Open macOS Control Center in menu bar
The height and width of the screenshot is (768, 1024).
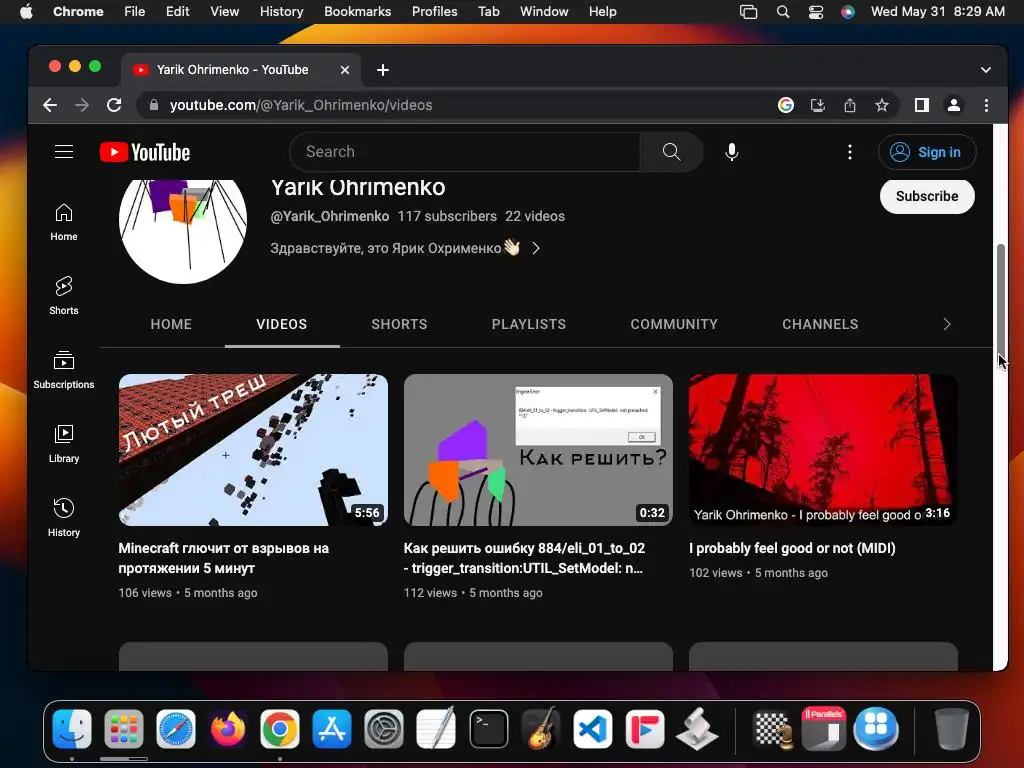click(x=816, y=12)
